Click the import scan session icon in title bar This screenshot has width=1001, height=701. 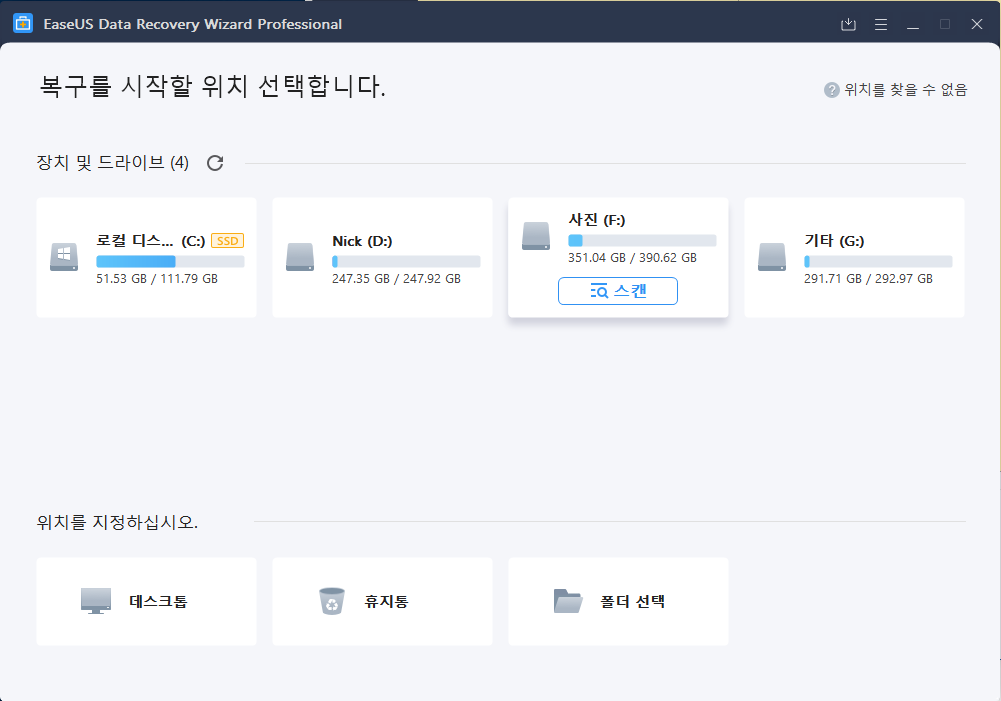(849, 24)
